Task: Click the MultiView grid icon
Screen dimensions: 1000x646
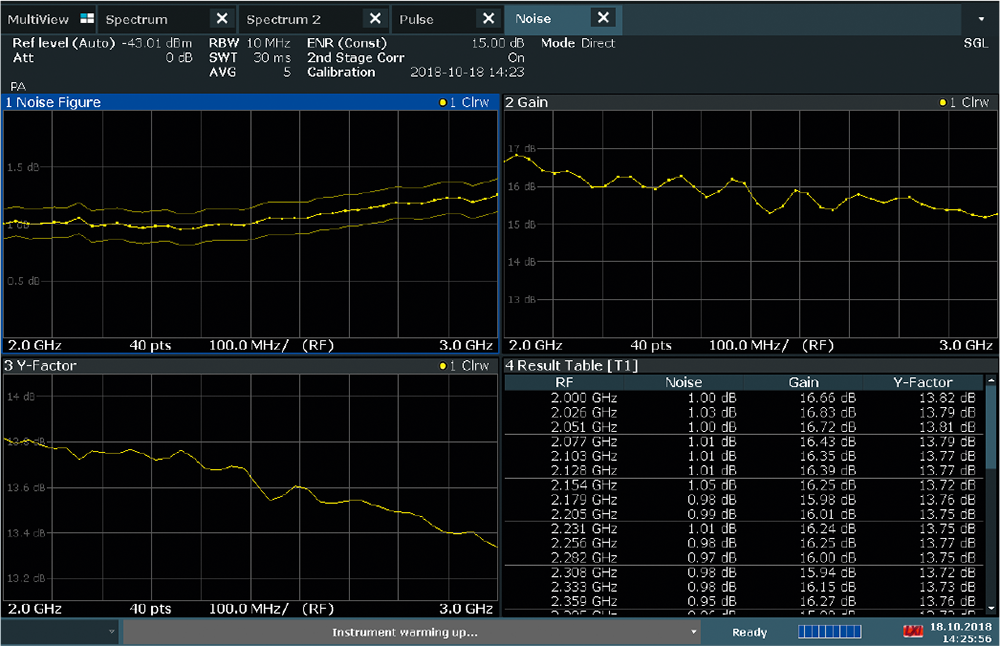Action: (86, 19)
